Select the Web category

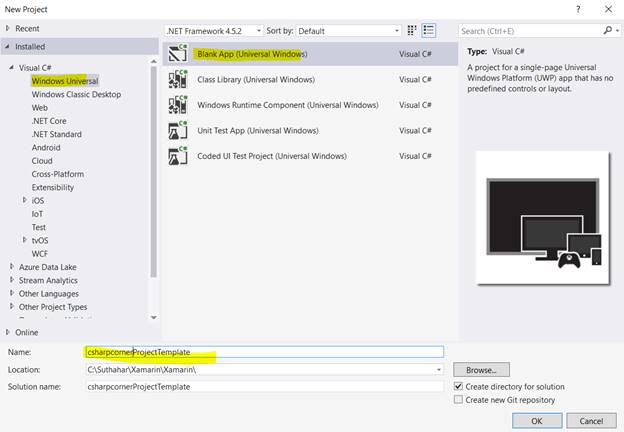(40, 107)
